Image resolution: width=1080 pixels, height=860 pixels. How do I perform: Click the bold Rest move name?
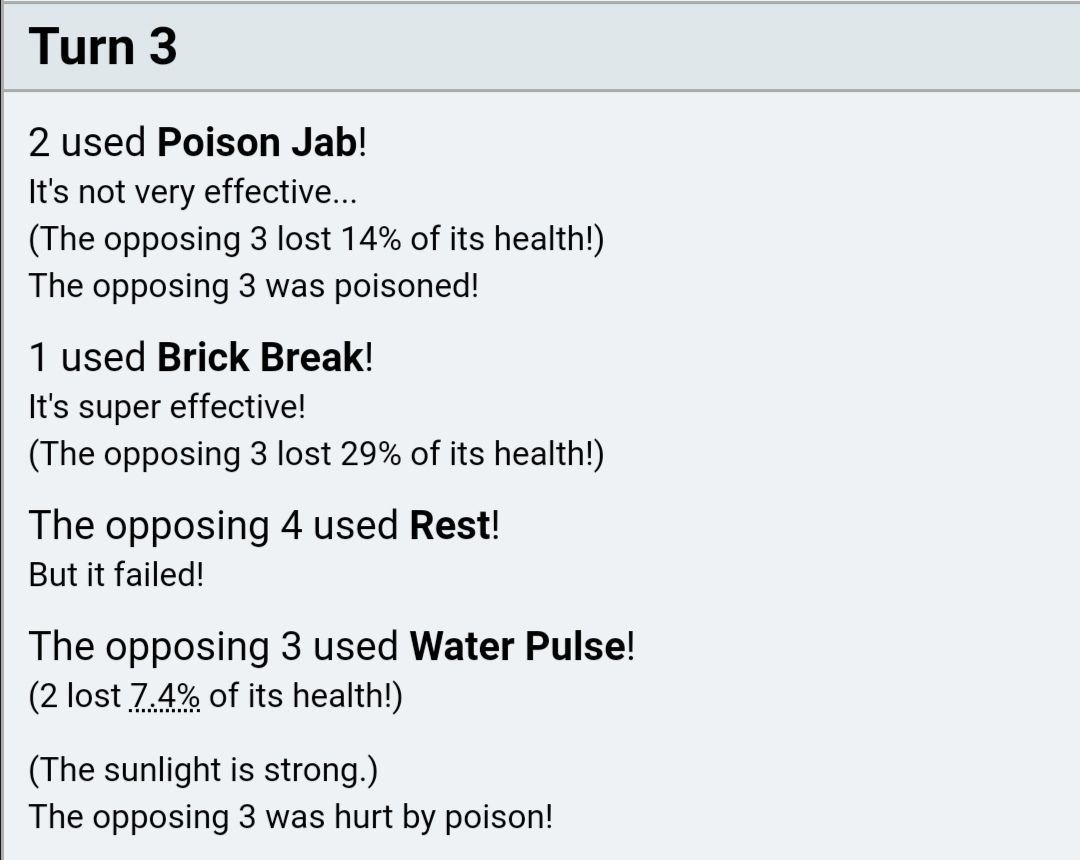(450, 526)
